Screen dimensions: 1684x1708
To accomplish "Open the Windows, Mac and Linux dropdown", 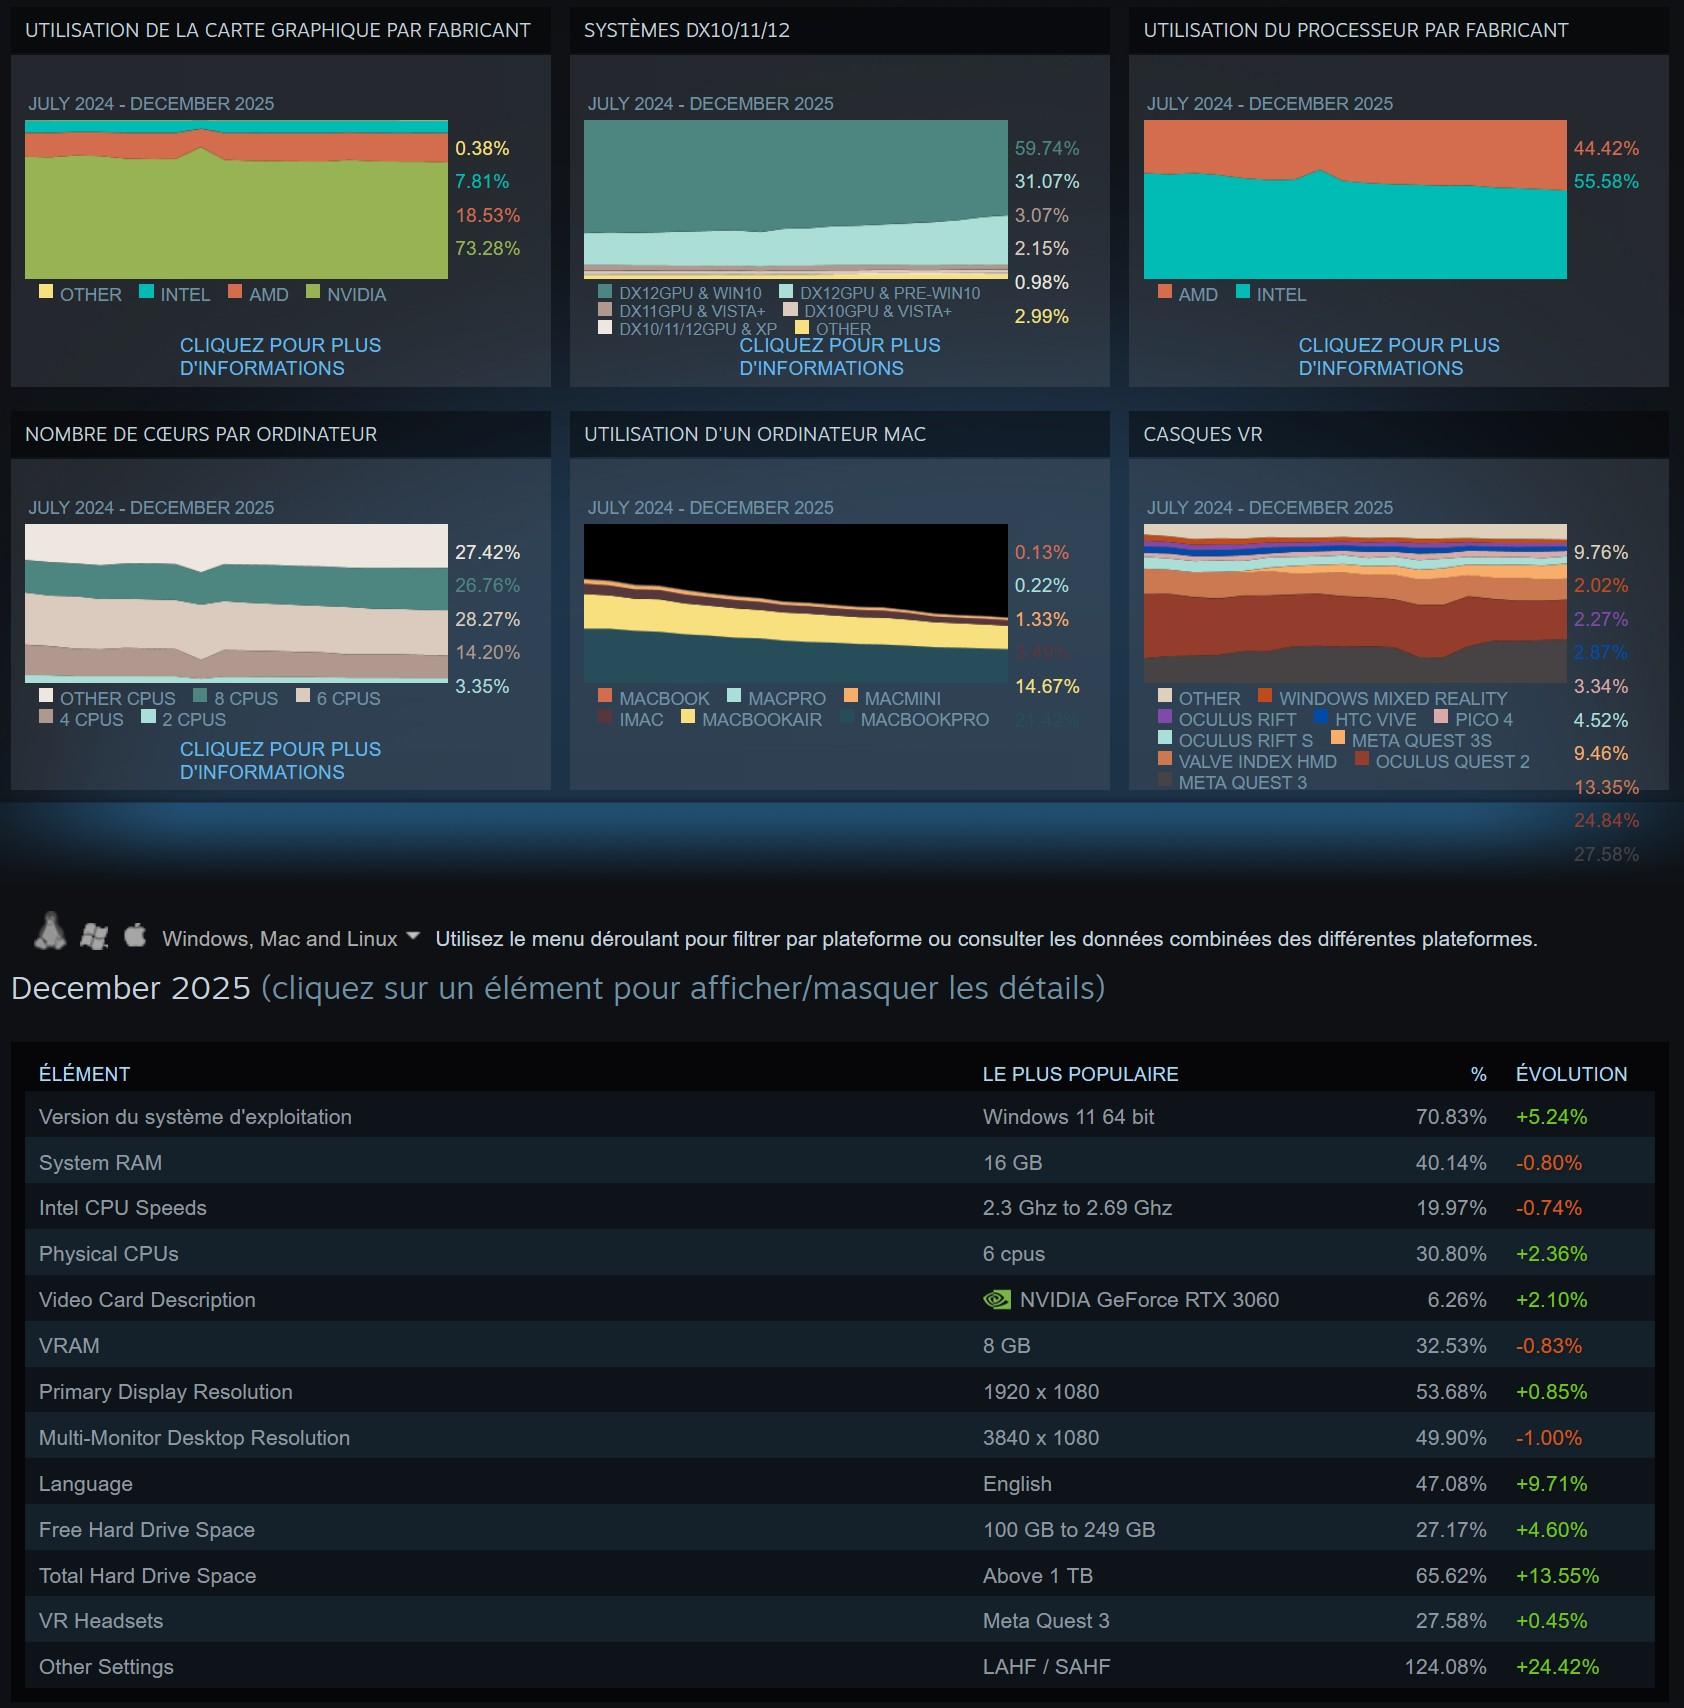I will [x=413, y=938].
